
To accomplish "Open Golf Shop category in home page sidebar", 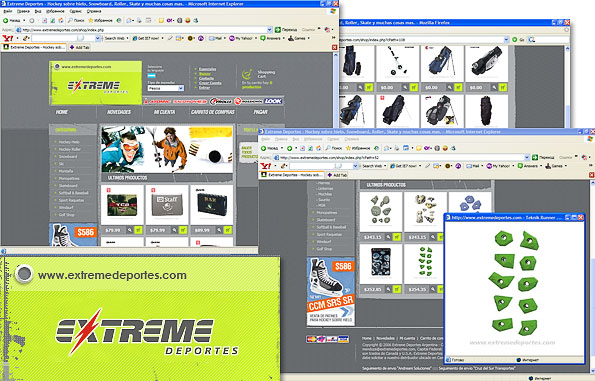I will coord(67,215).
